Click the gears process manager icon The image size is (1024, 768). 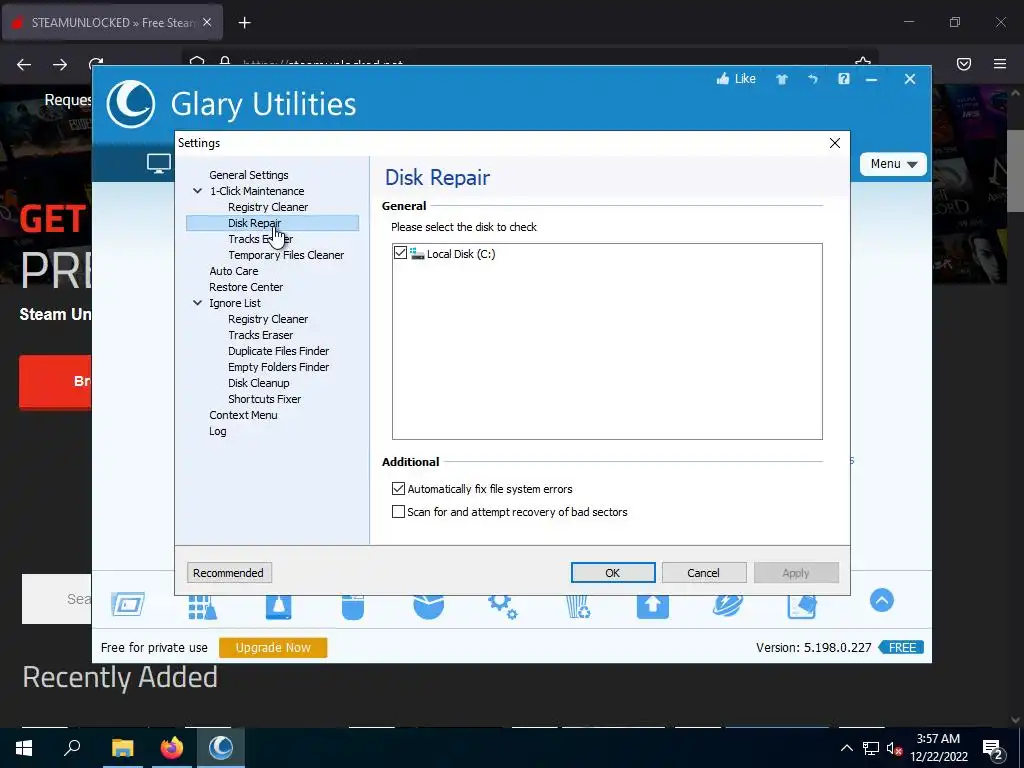pos(503,607)
